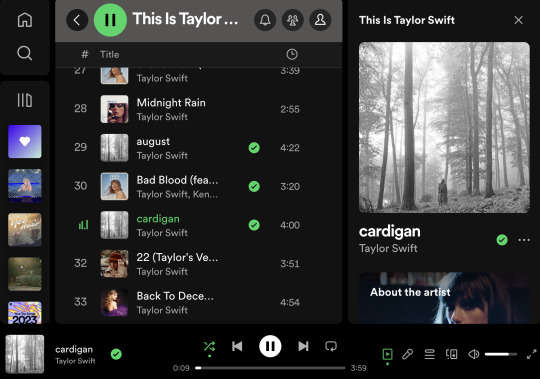Adjust the volume slider

click(x=501, y=354)
